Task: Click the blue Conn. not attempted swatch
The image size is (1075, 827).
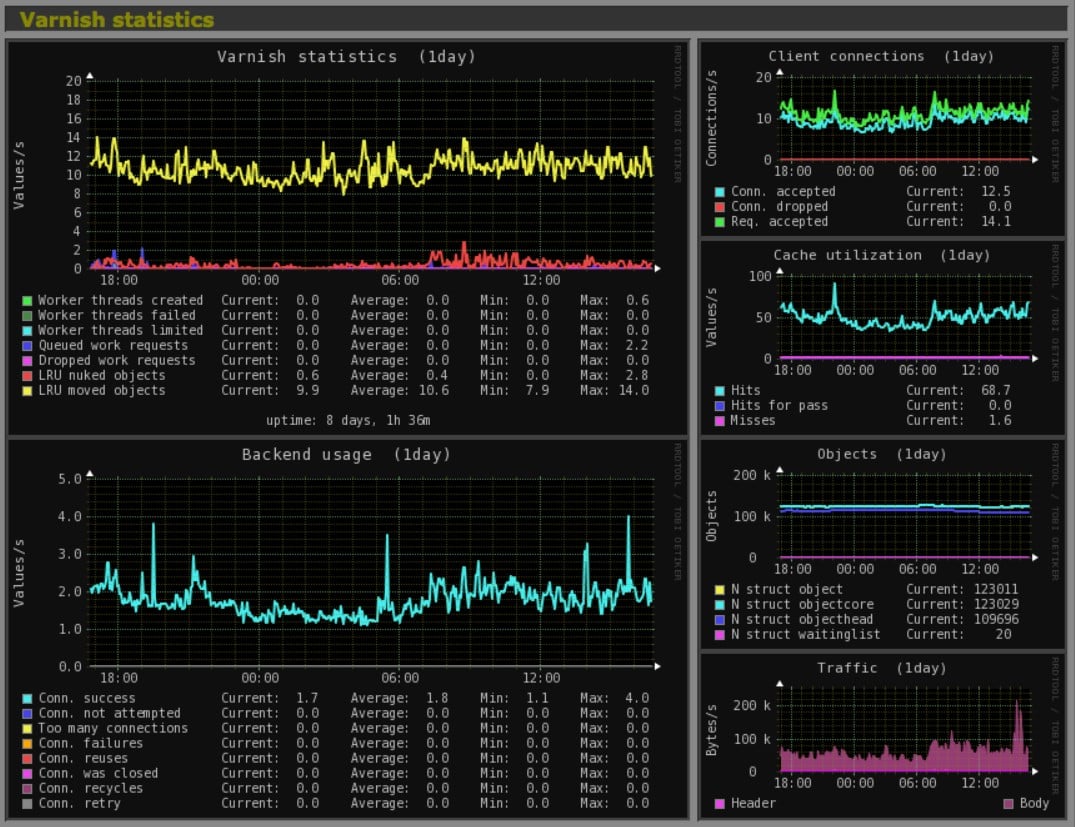Action: [x=27, y=713]
